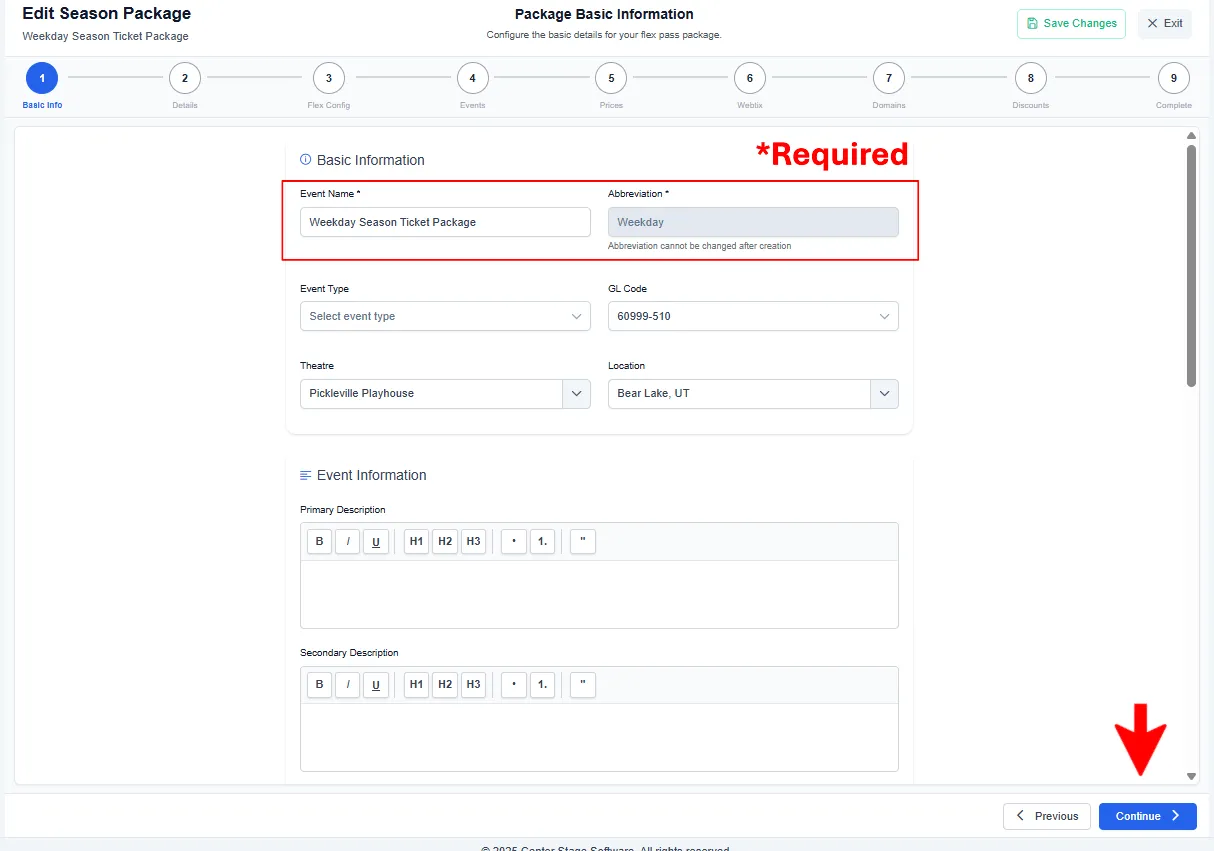
Task: Go to step 3 Flex Config
Action: [x=329, y=78]
